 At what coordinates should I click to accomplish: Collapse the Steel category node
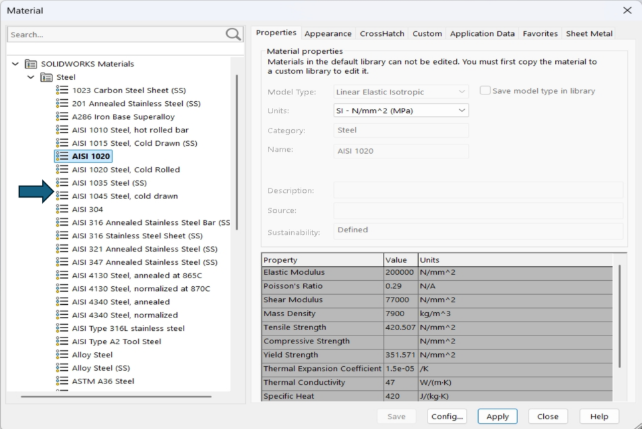click(x=31, y=77)
